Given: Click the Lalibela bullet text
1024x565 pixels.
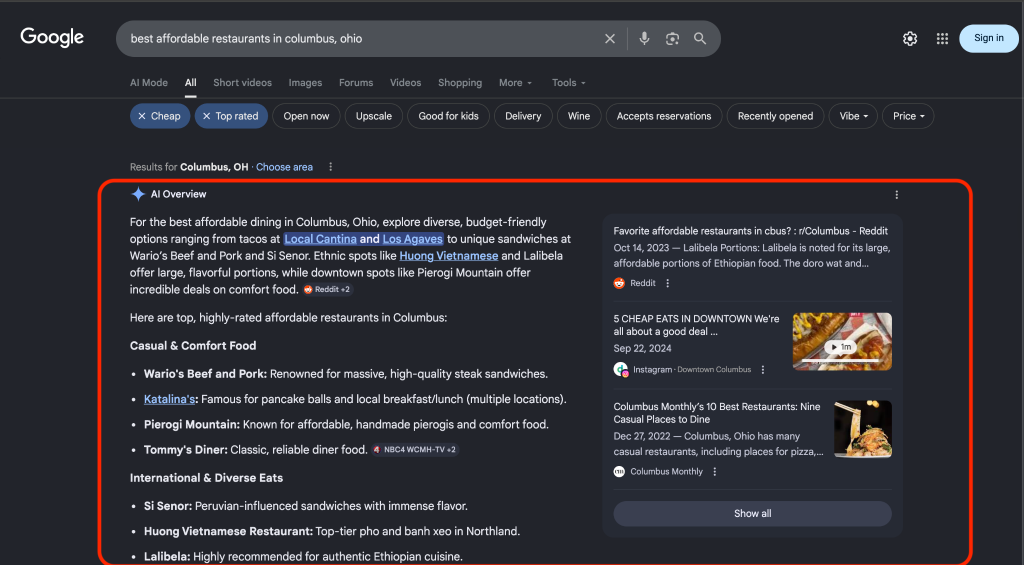Looking at the screenshot, I should tap(304, 557).
